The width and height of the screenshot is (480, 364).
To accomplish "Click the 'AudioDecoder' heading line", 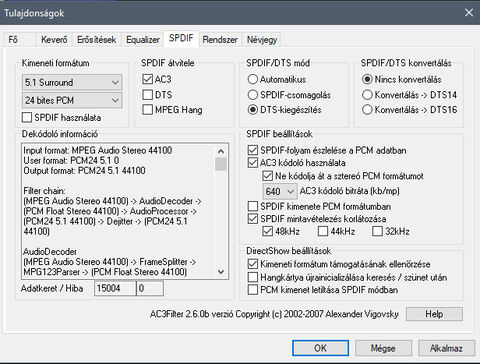I will 50,252.
